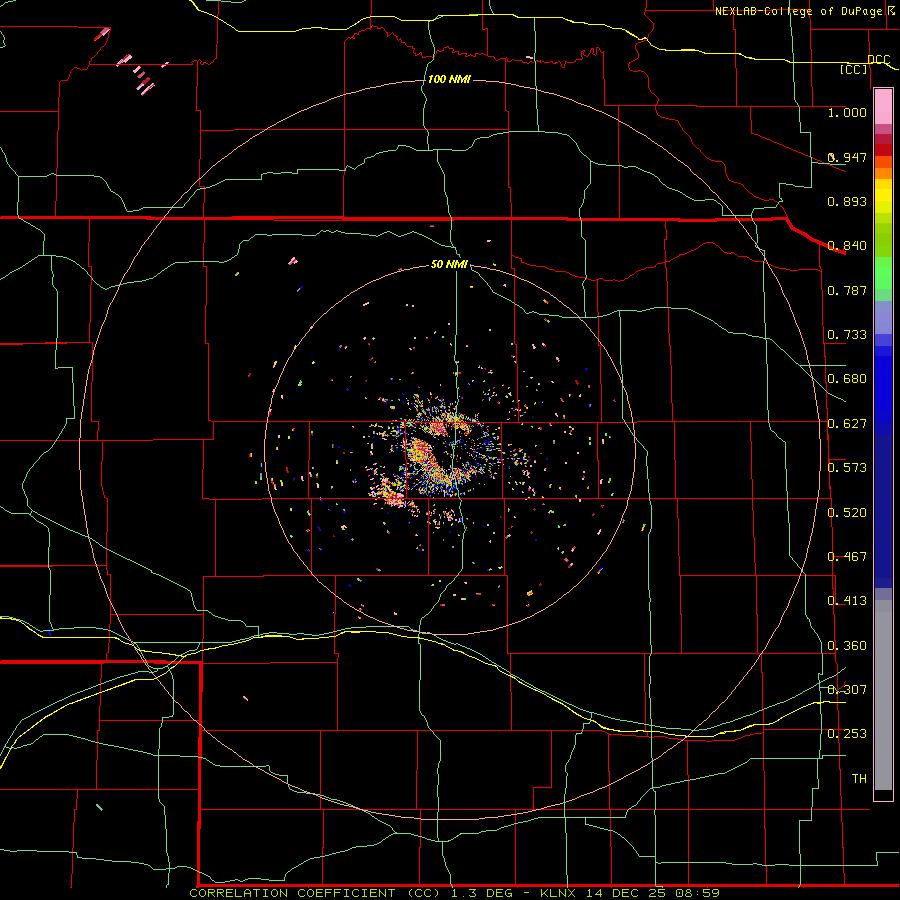Click the CORRELATION COEFFICIENT (CC) caption text
Image resolution: width=900 pixels, height=900 pixels.
(316, 893)
